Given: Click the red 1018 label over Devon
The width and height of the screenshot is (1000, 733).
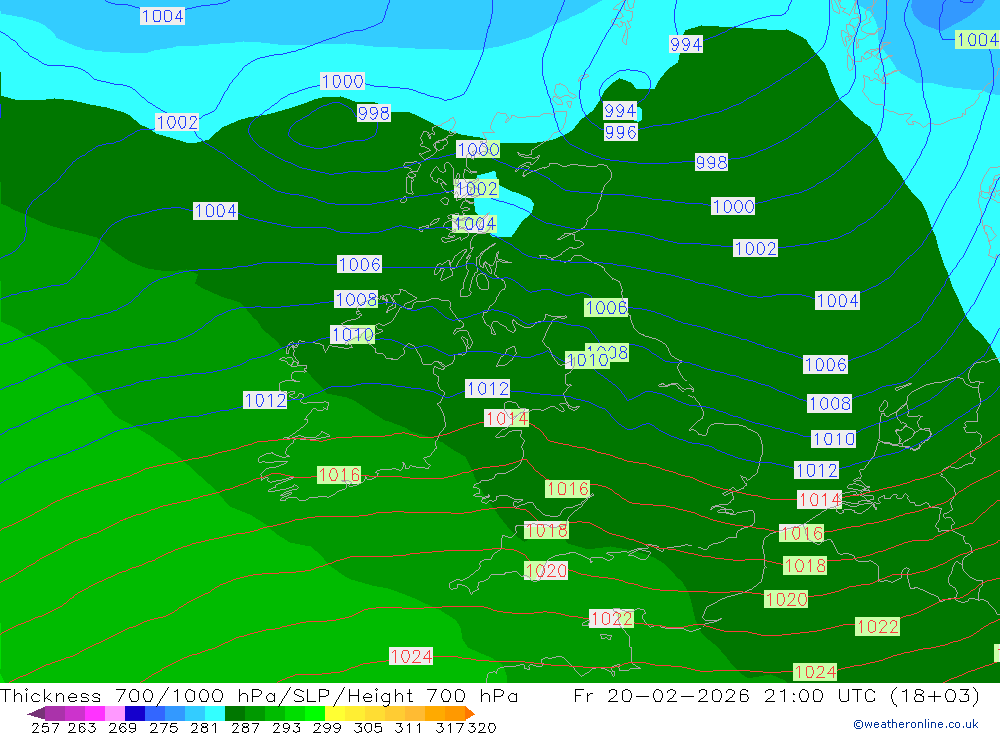Looking at the screenshot, I should [546, 530].
